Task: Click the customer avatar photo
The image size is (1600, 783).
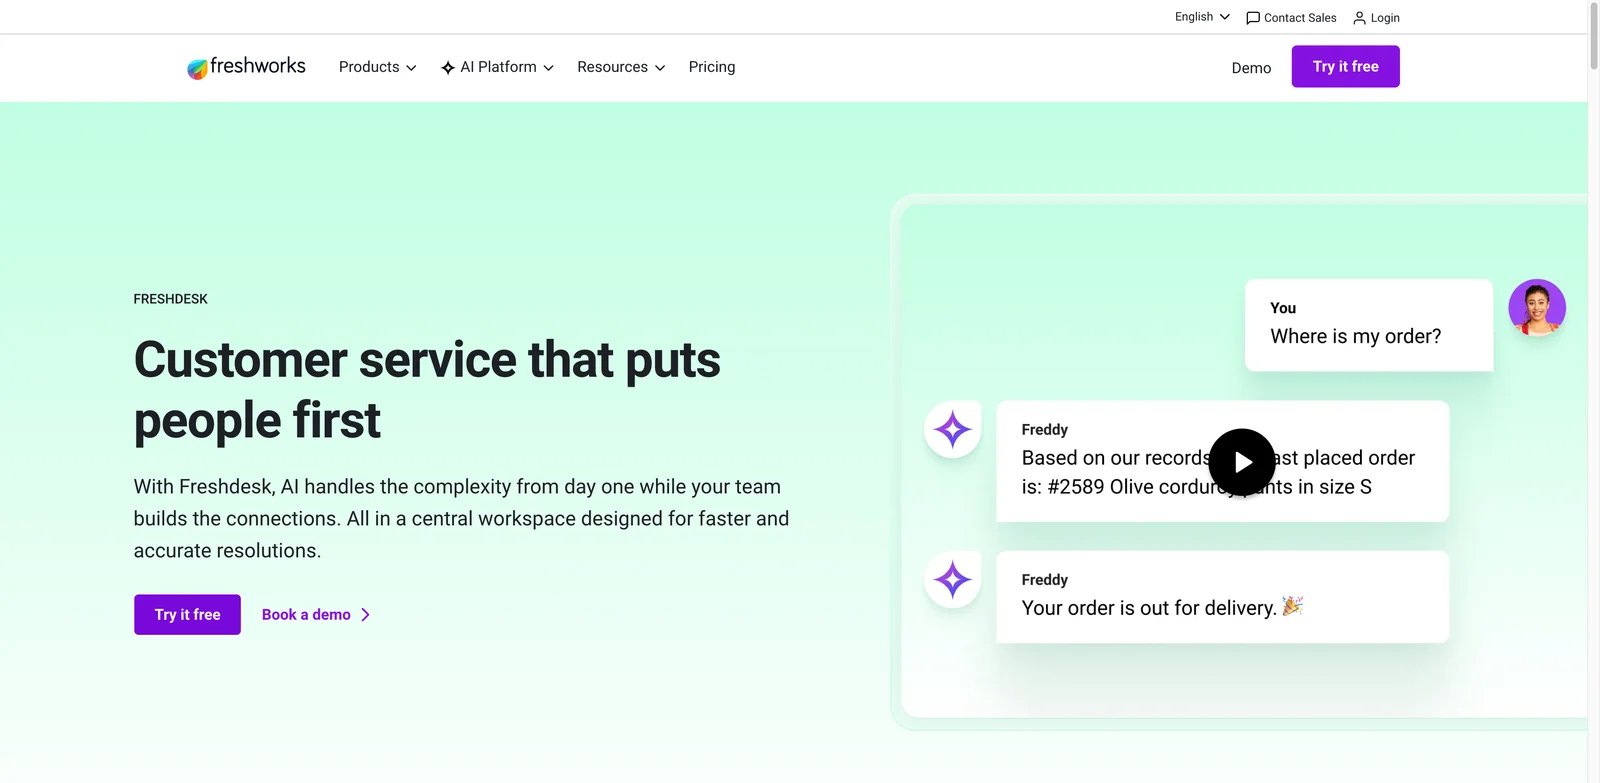Action: pyautogui.click(x=1537, y=307)
